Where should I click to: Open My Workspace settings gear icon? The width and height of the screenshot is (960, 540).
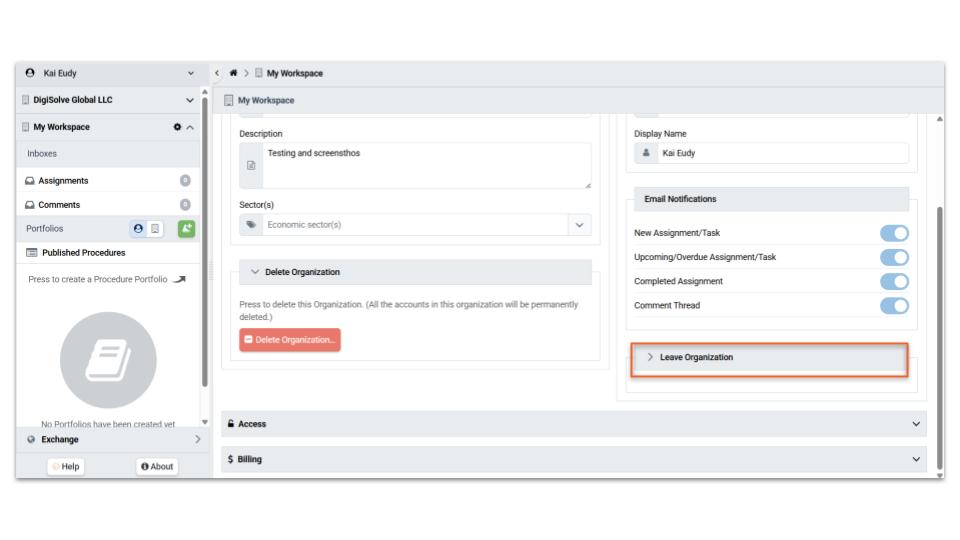pyautogui.click(x=177, y=127)
